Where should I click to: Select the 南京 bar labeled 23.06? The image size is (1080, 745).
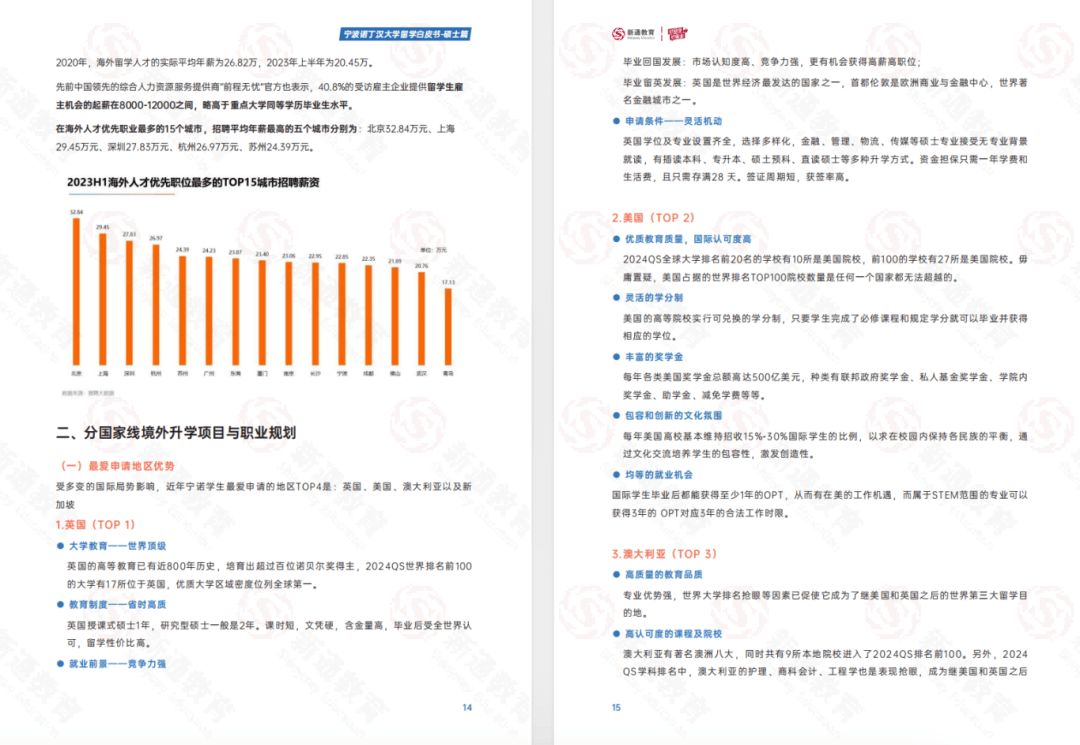[289, 313]
